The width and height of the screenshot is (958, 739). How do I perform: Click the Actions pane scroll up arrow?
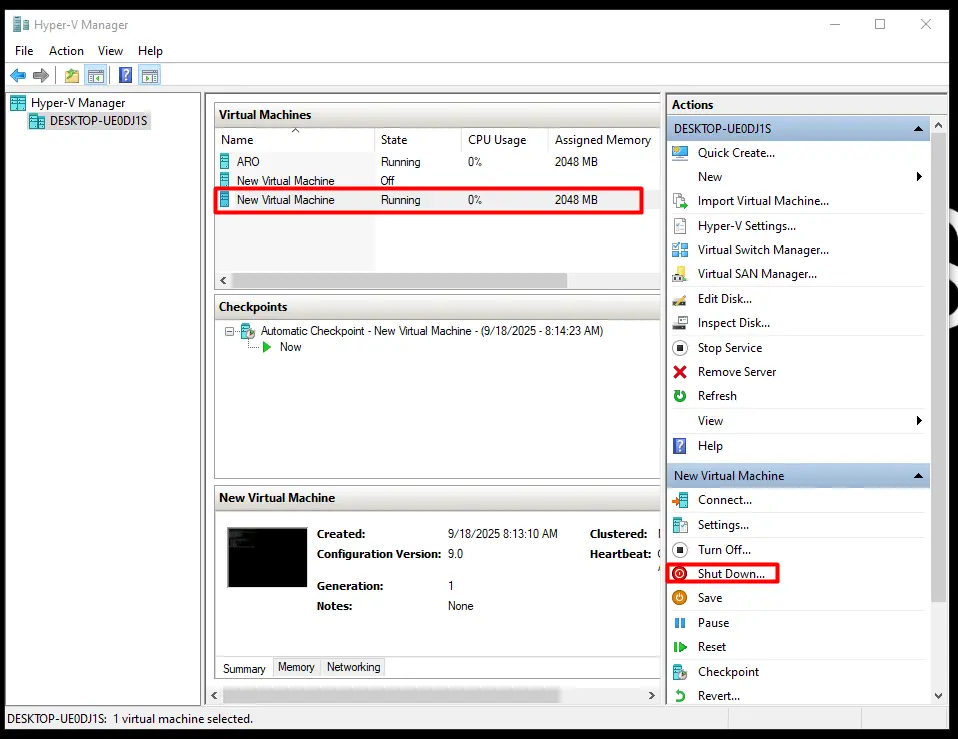click(938, 125)
